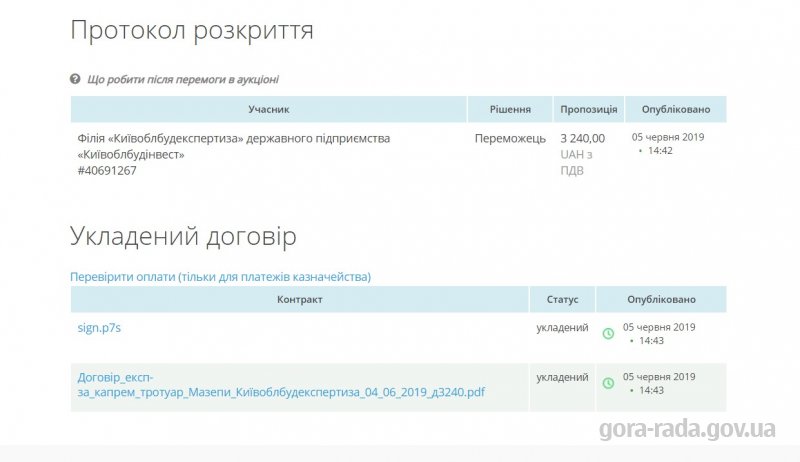Select the Статус column header
Image resolution: width=800 pixels, height=462 pixels.
562,299
